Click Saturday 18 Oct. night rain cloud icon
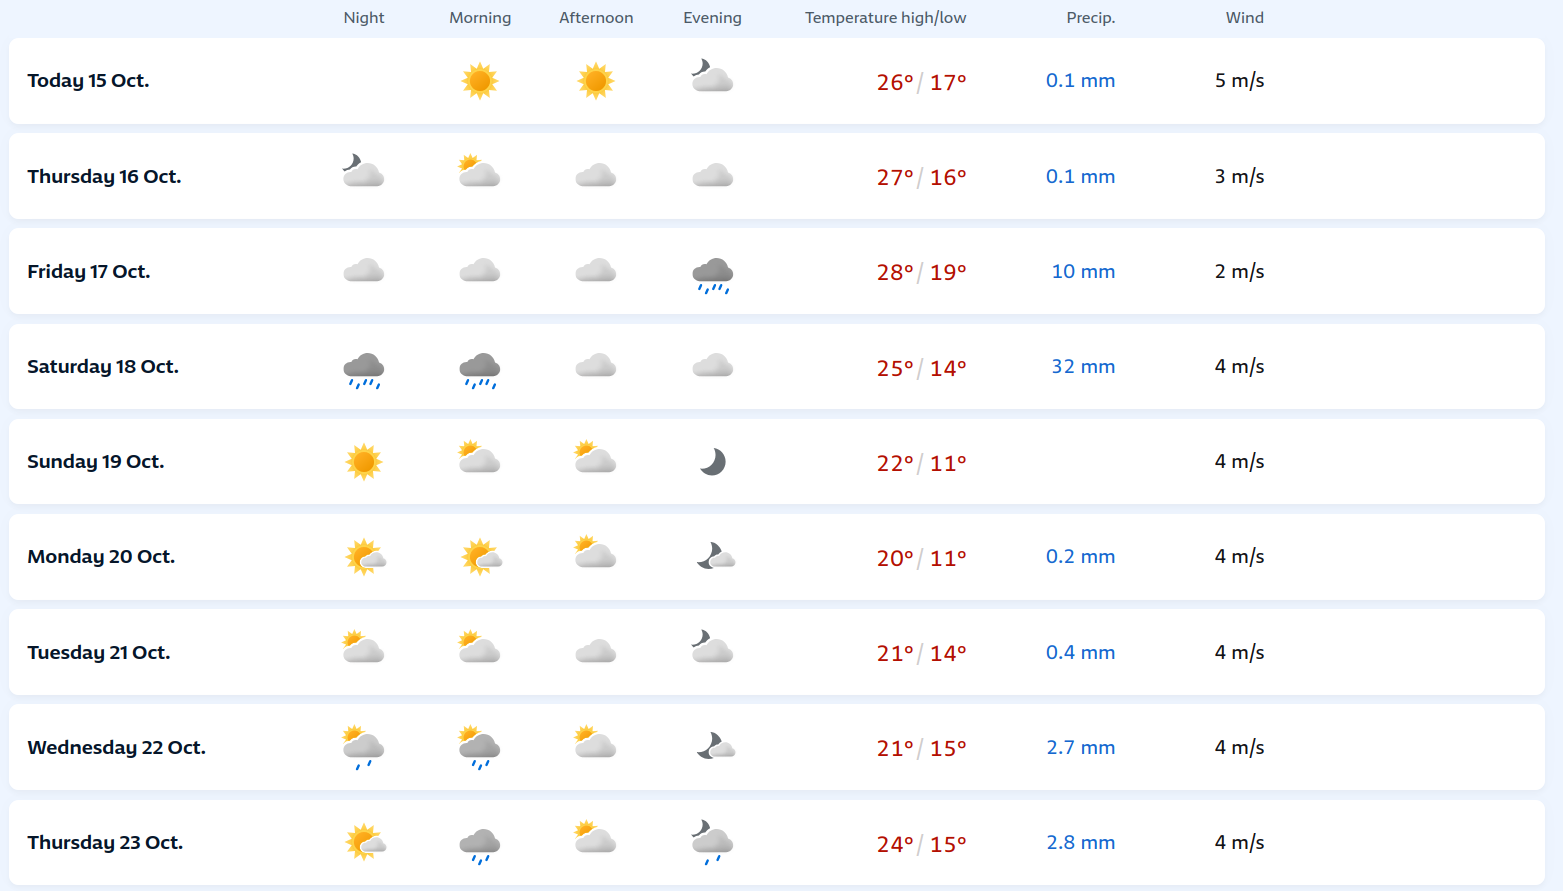Image resolution: width=1563 pixels, height=891 pixels. 364,370
